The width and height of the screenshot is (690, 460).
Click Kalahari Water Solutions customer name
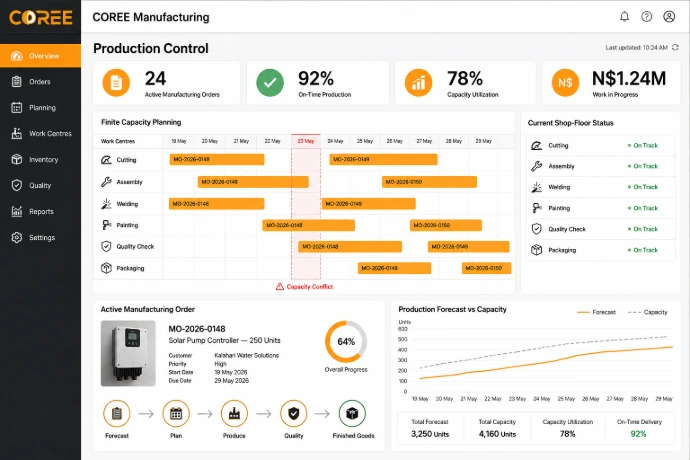click(246, 355)
